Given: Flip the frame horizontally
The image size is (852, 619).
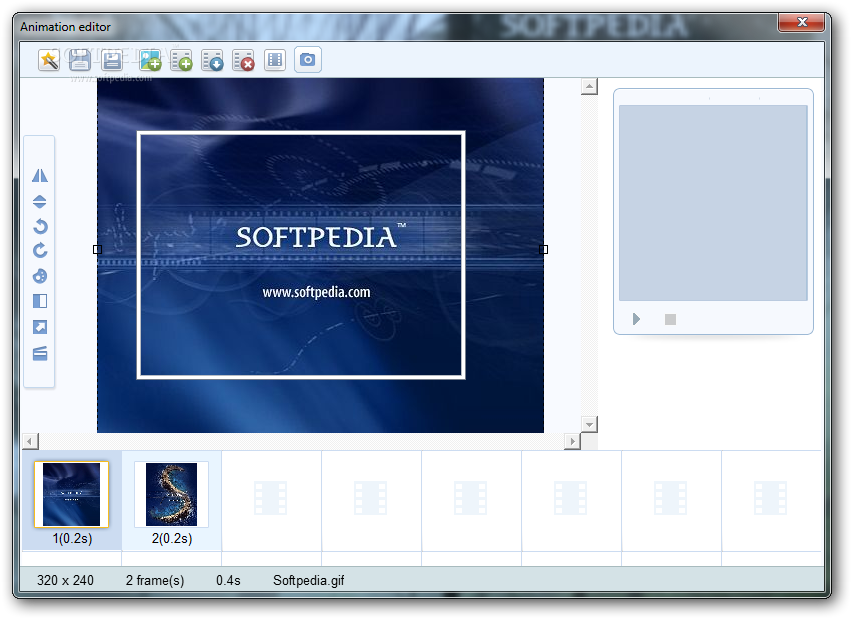Looking at the screenshot, I should tap(40, 176).
